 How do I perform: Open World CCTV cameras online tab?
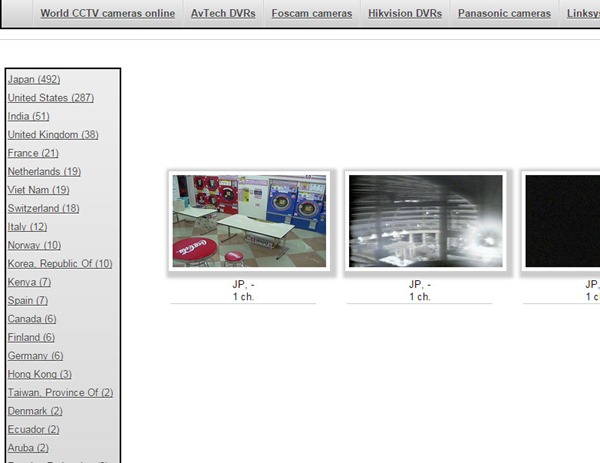[x=108, y=13]
